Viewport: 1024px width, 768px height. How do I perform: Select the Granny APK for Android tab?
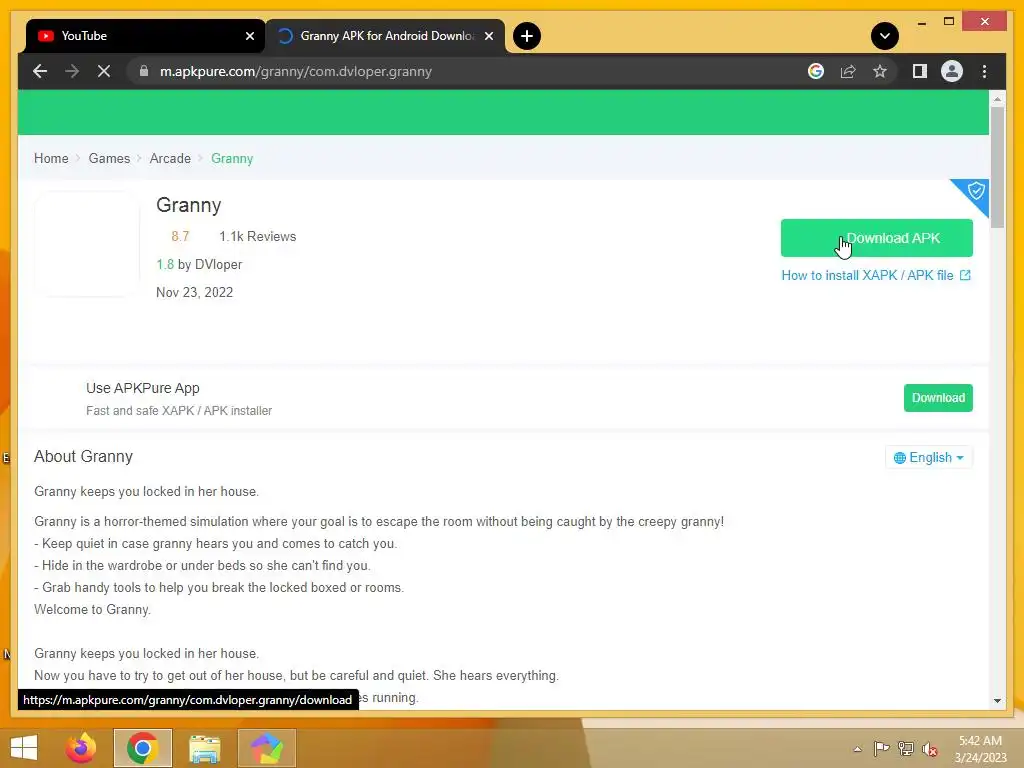[385, 36]
